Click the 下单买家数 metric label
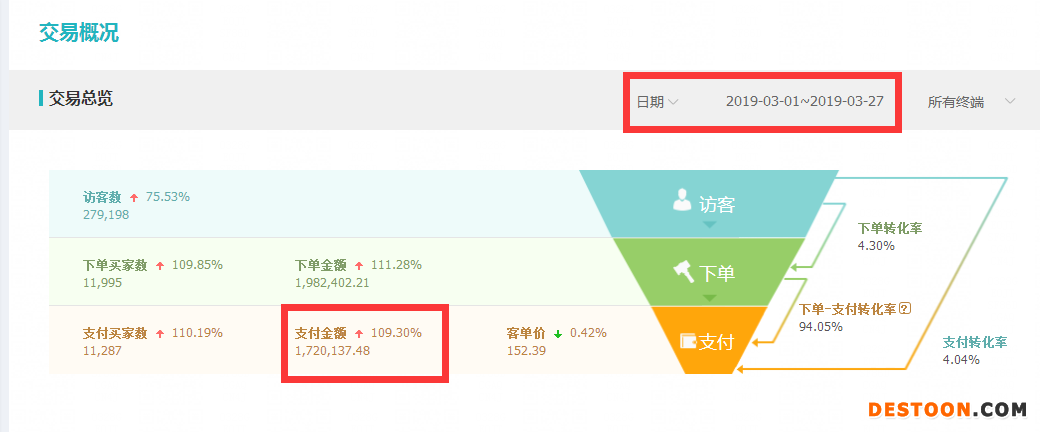This screenshot has width=1040, height=432. [x=115, y=265]
